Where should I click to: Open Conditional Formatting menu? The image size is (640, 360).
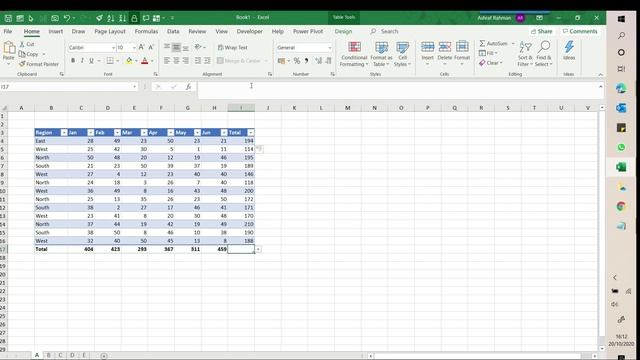[354, 54]
